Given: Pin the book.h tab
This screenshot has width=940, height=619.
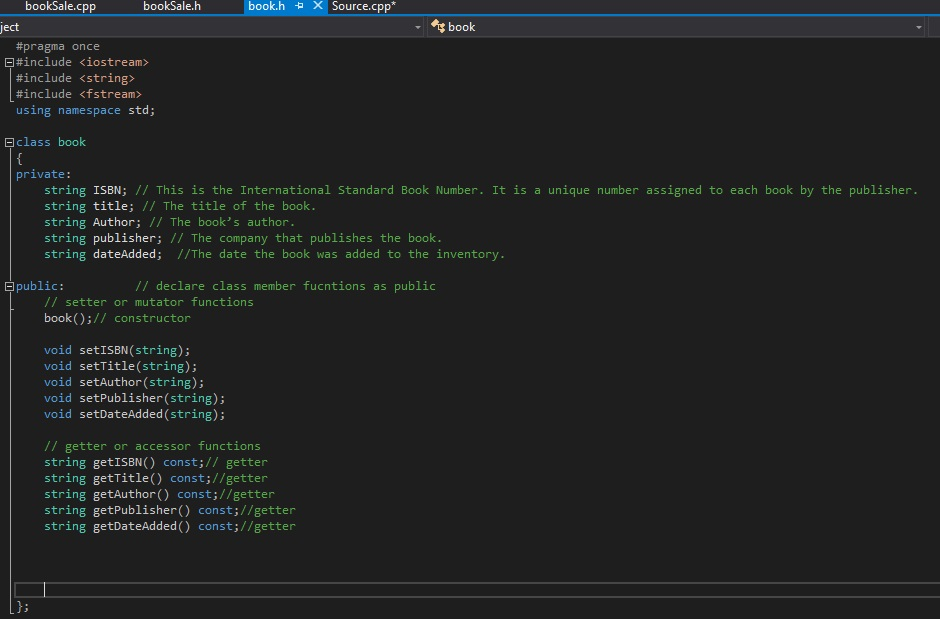Looking at the screenshot, I should click(300, 6).
